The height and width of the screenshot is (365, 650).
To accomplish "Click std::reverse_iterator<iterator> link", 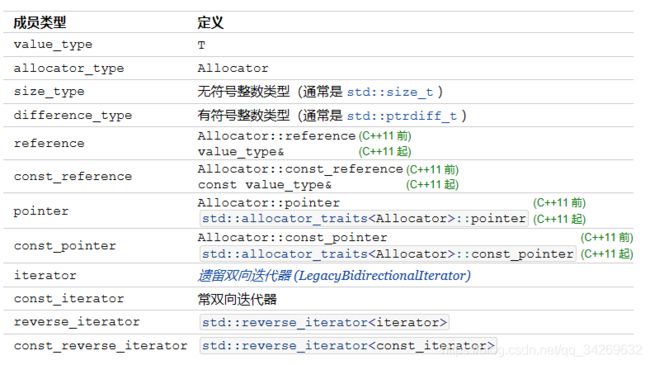I will (x=325, y=322).
